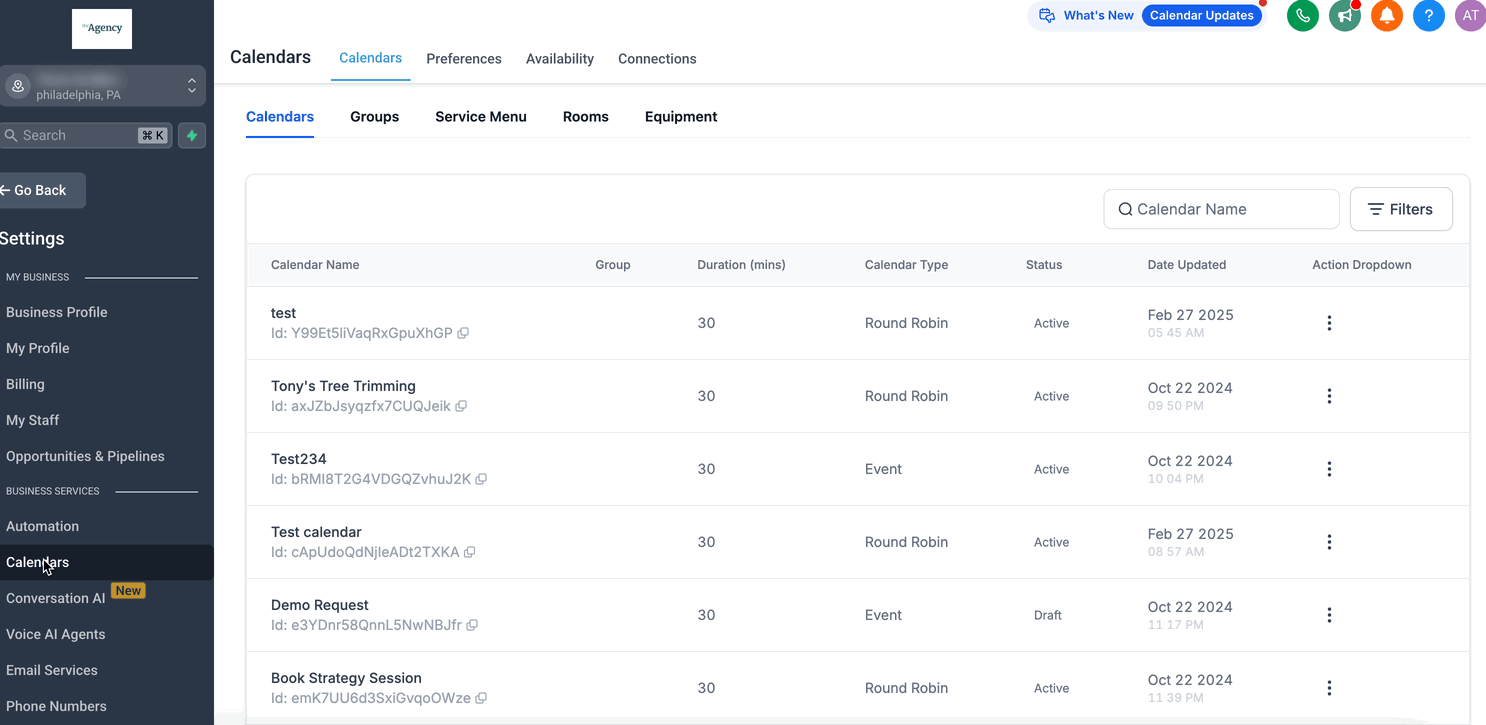Open the megaphone announcements icon
This screenshot has width=1486, height=725.
coord(1345,16)
